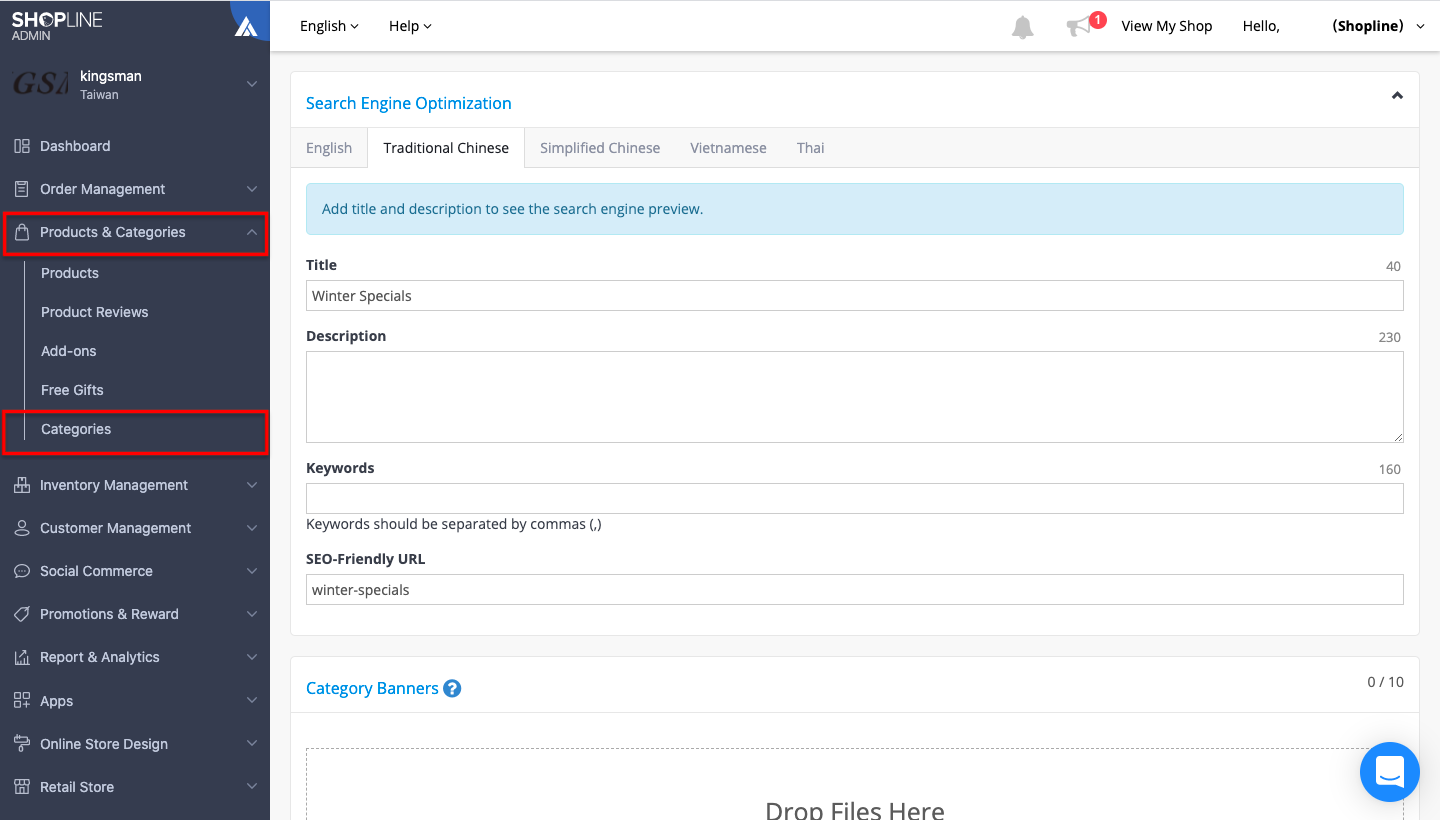Viewport: 1440px width, 820px height.
Task: Collapse Products & Categories menu chevron
Action: click(252, 232)
